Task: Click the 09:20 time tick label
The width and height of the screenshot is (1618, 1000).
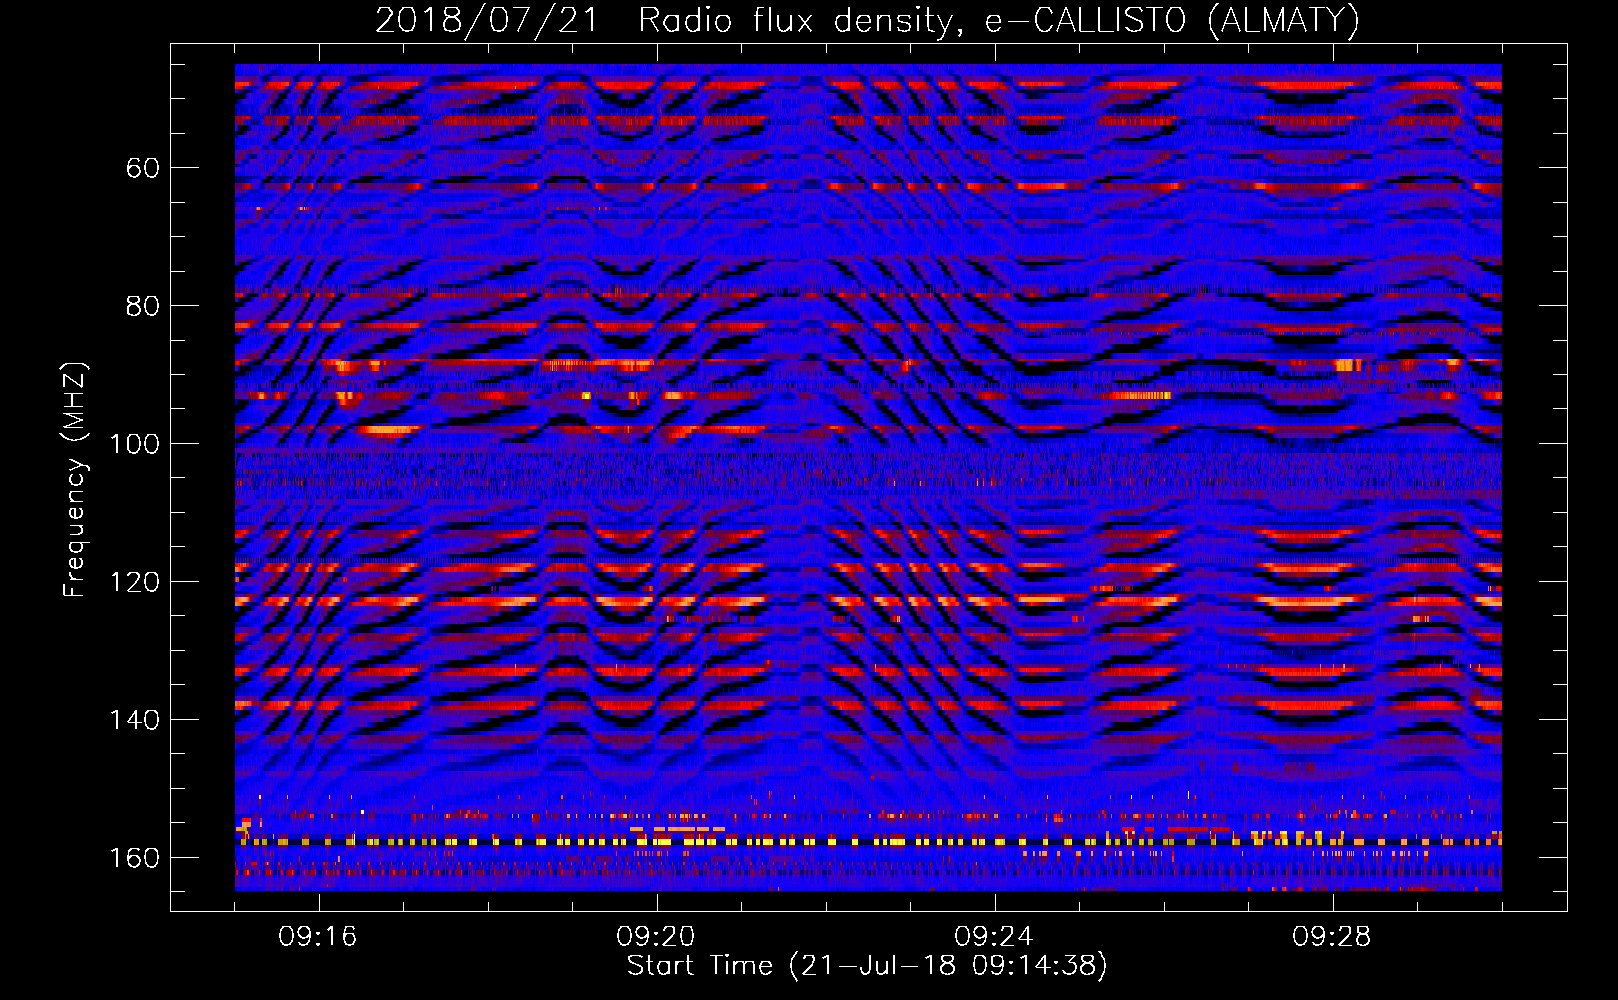Action: click(656, 937)
